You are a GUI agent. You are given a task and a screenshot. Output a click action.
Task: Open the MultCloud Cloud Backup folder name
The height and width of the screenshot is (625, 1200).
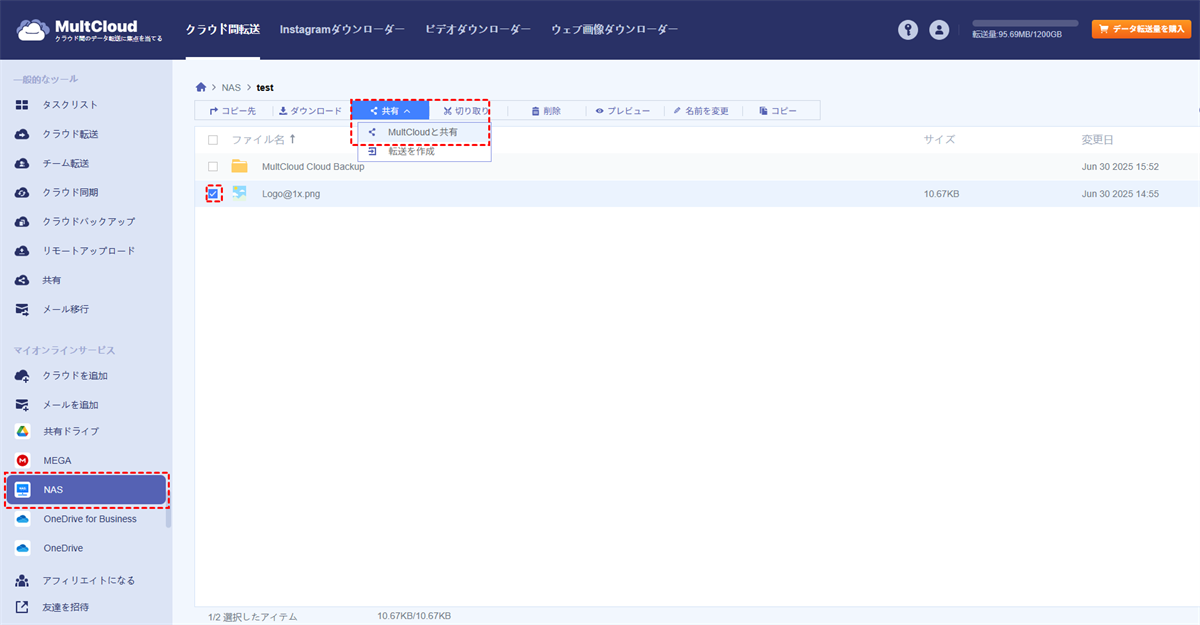click(x=313, y=167)
